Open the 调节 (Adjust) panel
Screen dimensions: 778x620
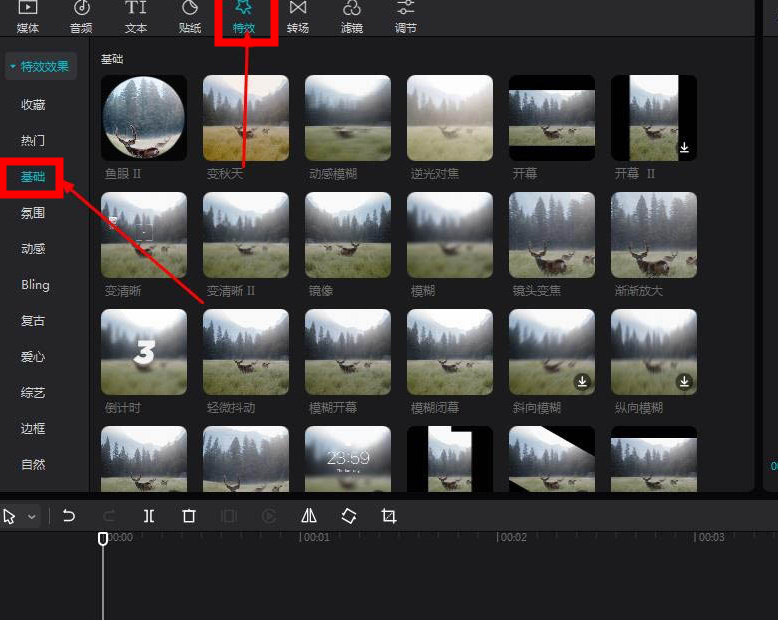coord(406,17)
